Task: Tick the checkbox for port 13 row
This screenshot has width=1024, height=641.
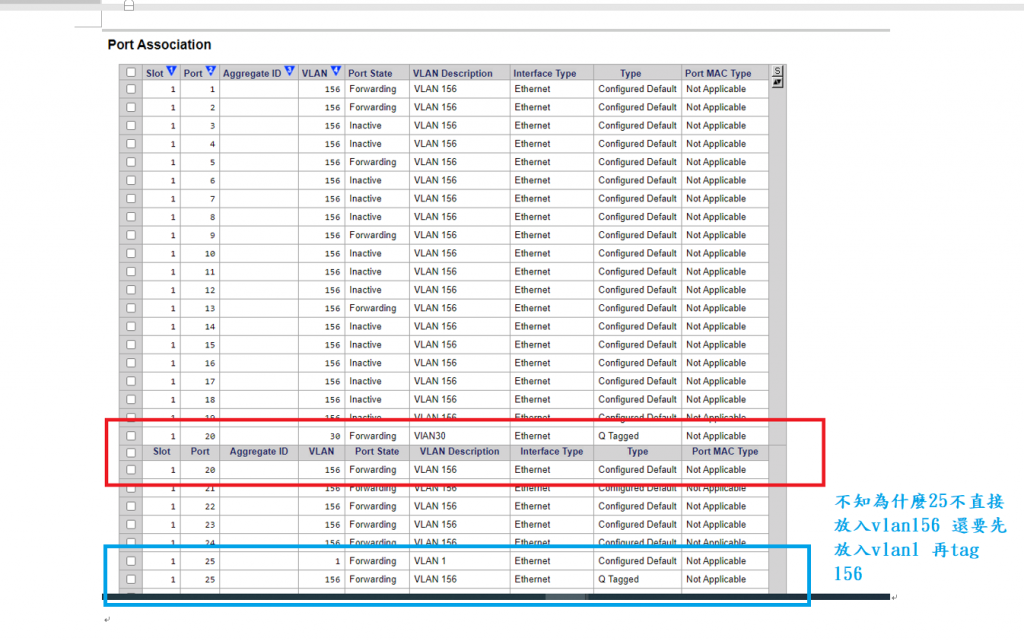Action: [131, 308]
